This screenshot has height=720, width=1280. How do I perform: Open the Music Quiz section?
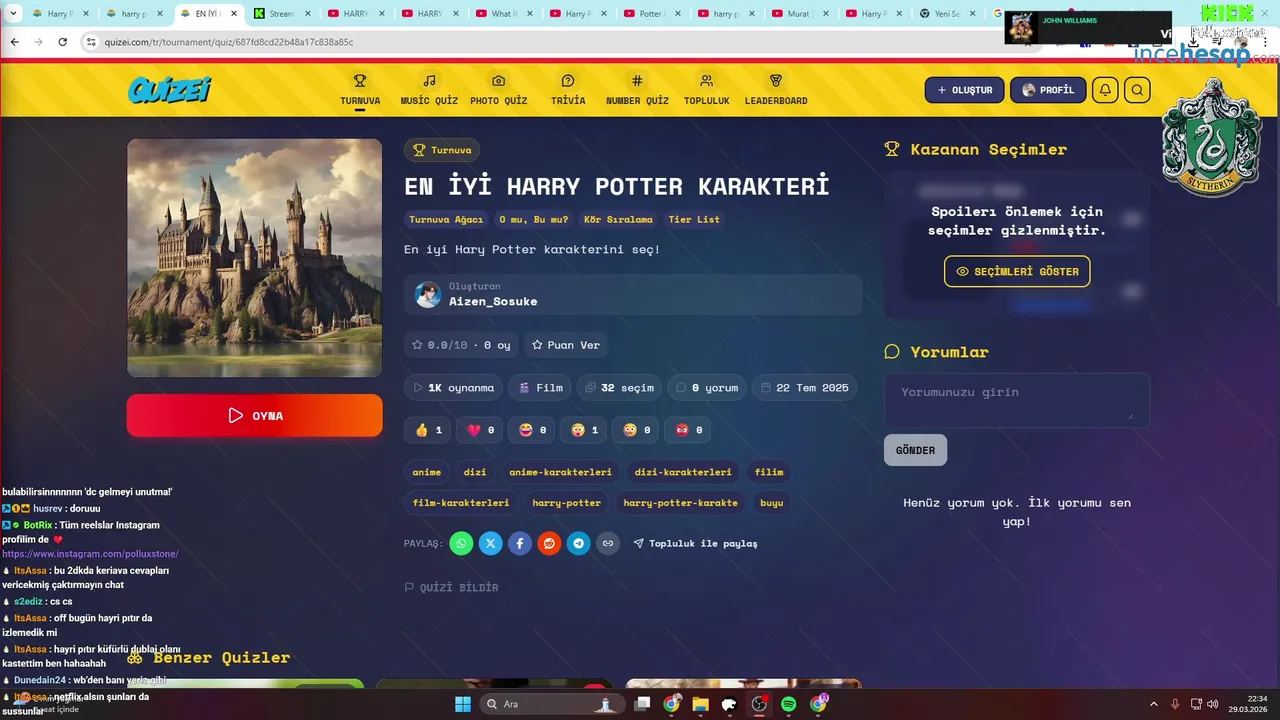click(429, 90)
